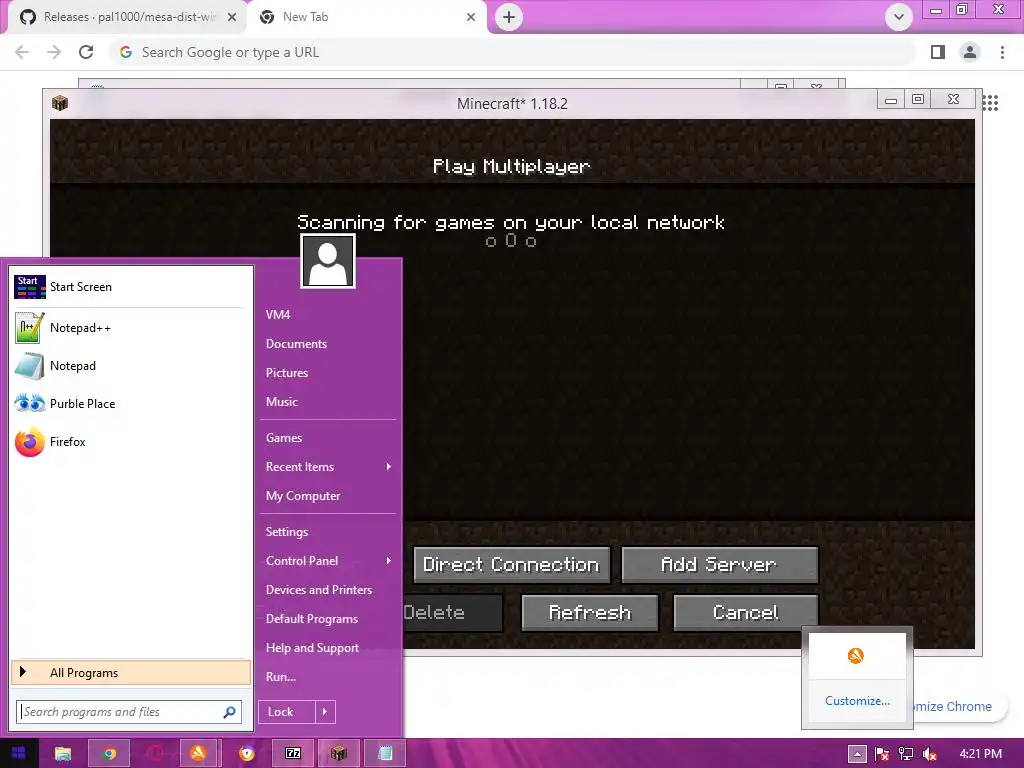Click the Lock button

[x=287, y=712]
